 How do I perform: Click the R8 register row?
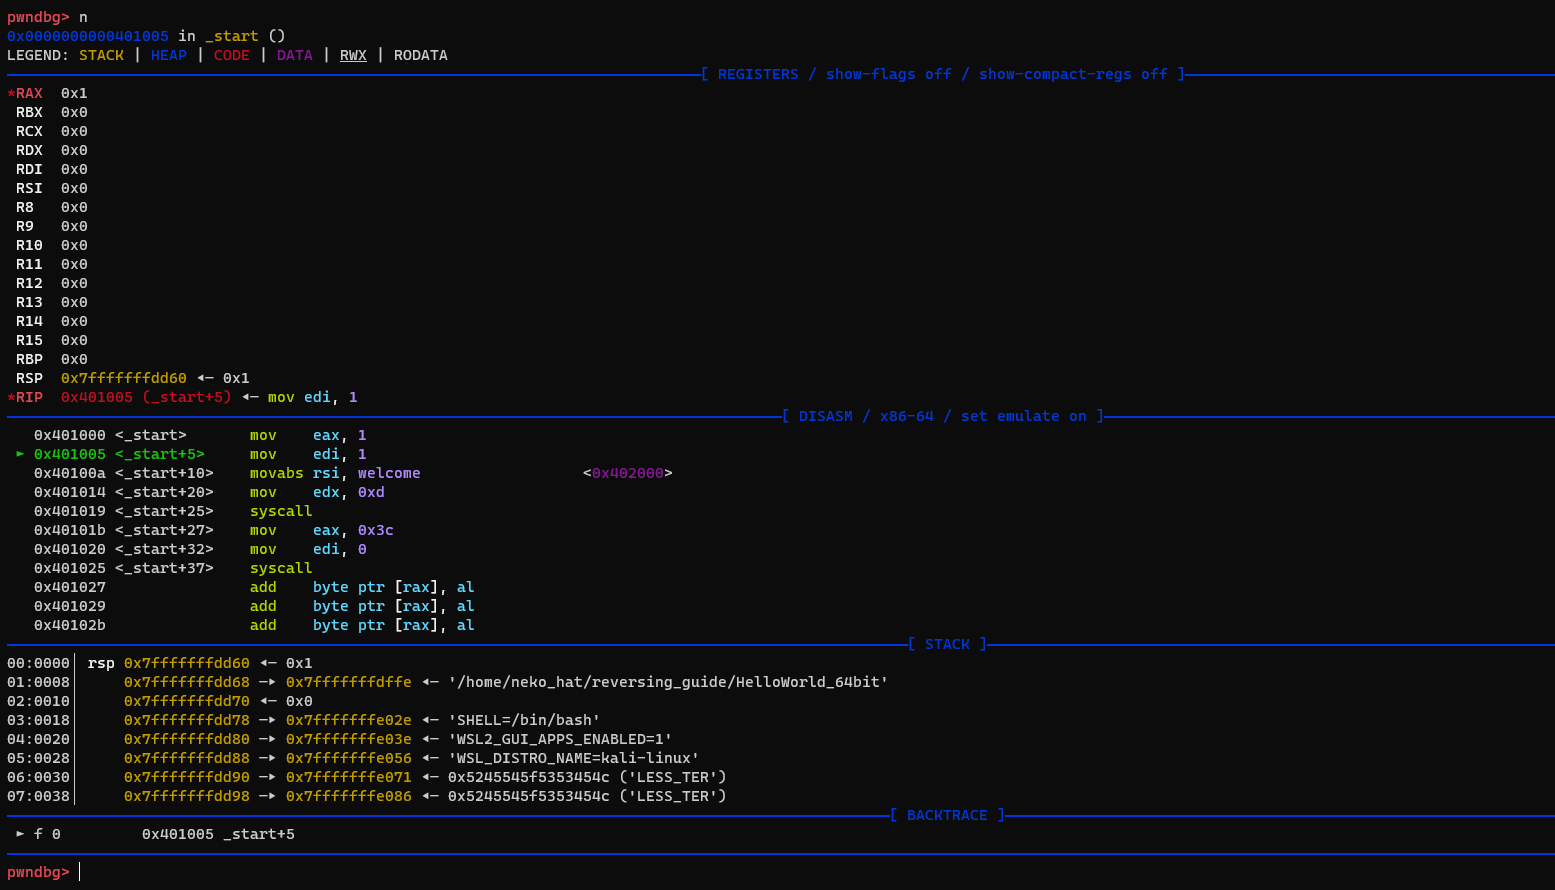pos(52,207)
